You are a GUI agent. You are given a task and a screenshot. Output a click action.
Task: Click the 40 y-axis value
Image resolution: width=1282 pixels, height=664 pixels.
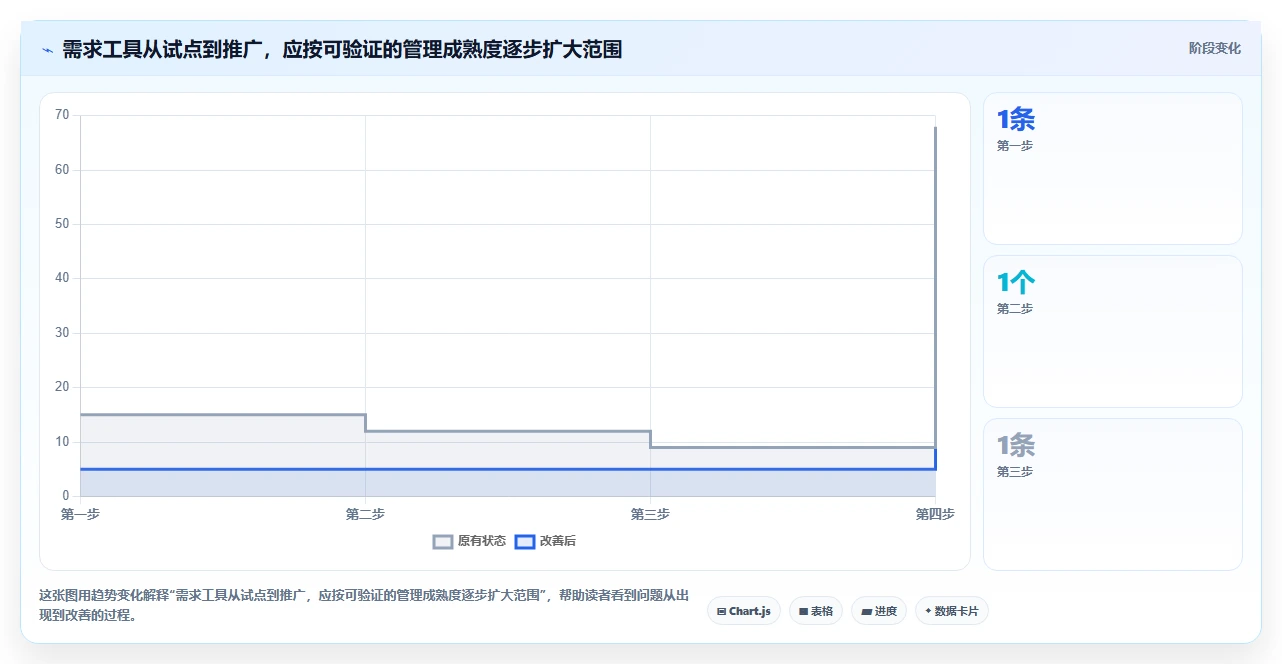click(x=62, y=278)
